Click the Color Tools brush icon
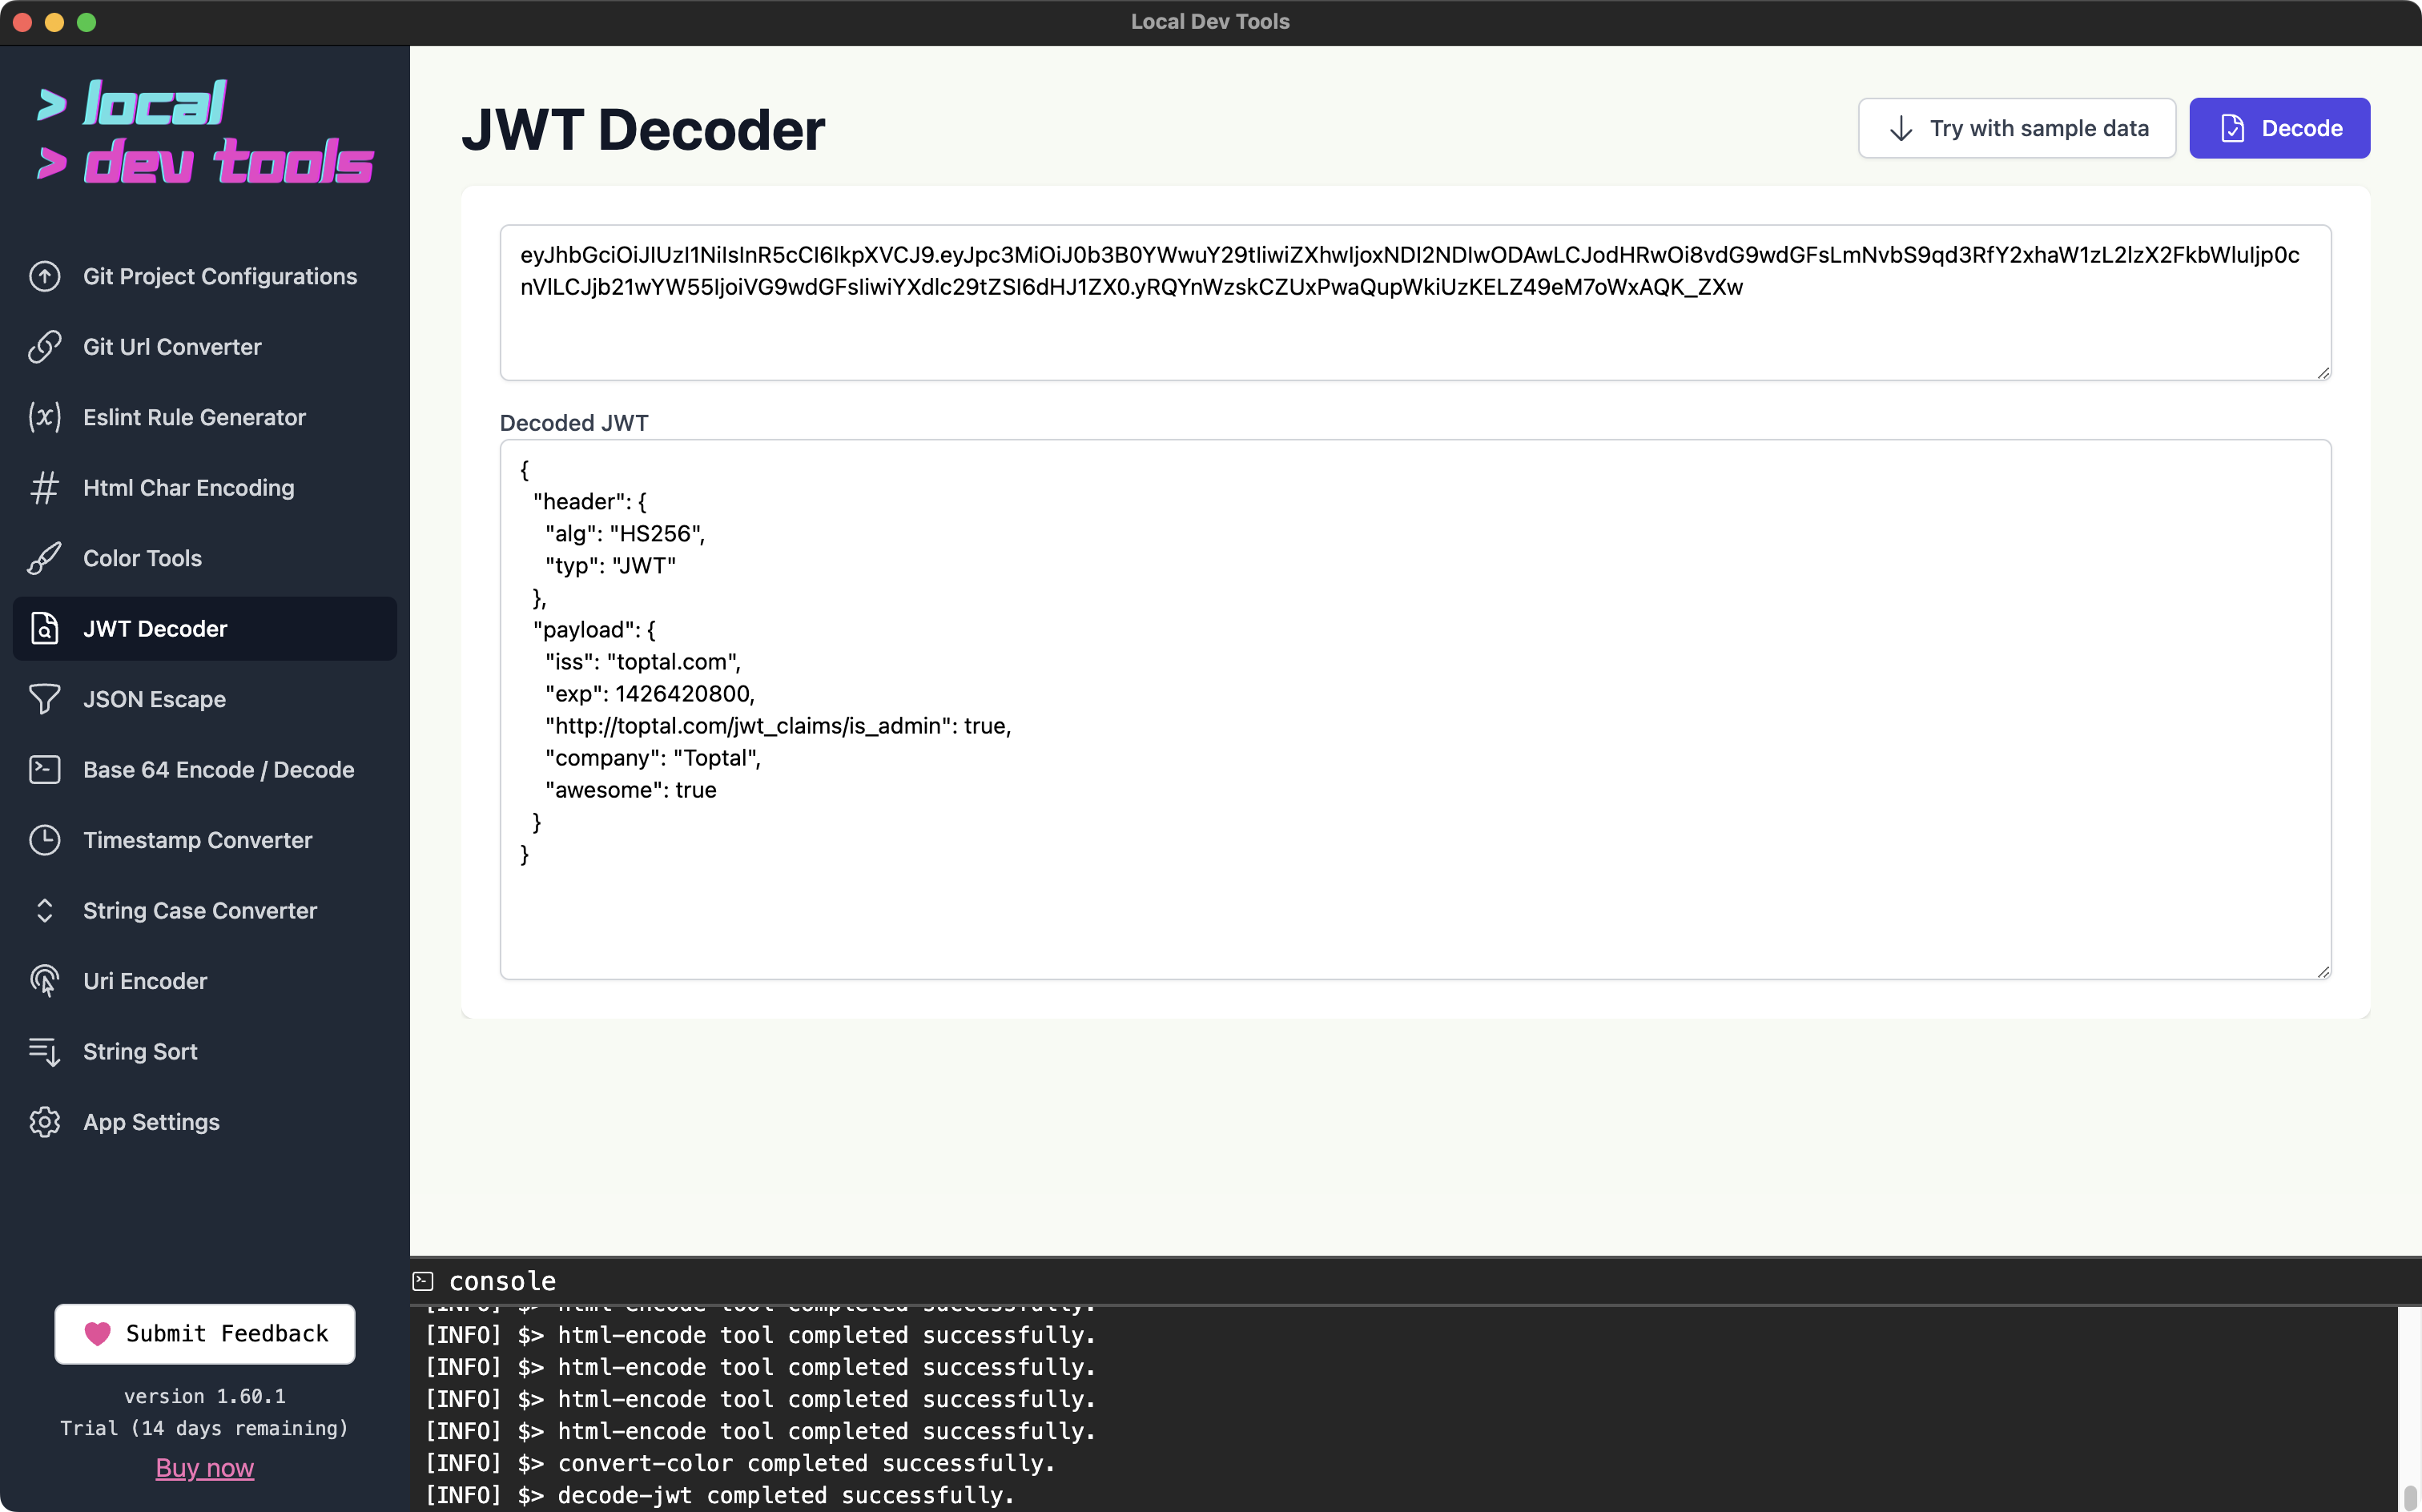 (44, 558)
